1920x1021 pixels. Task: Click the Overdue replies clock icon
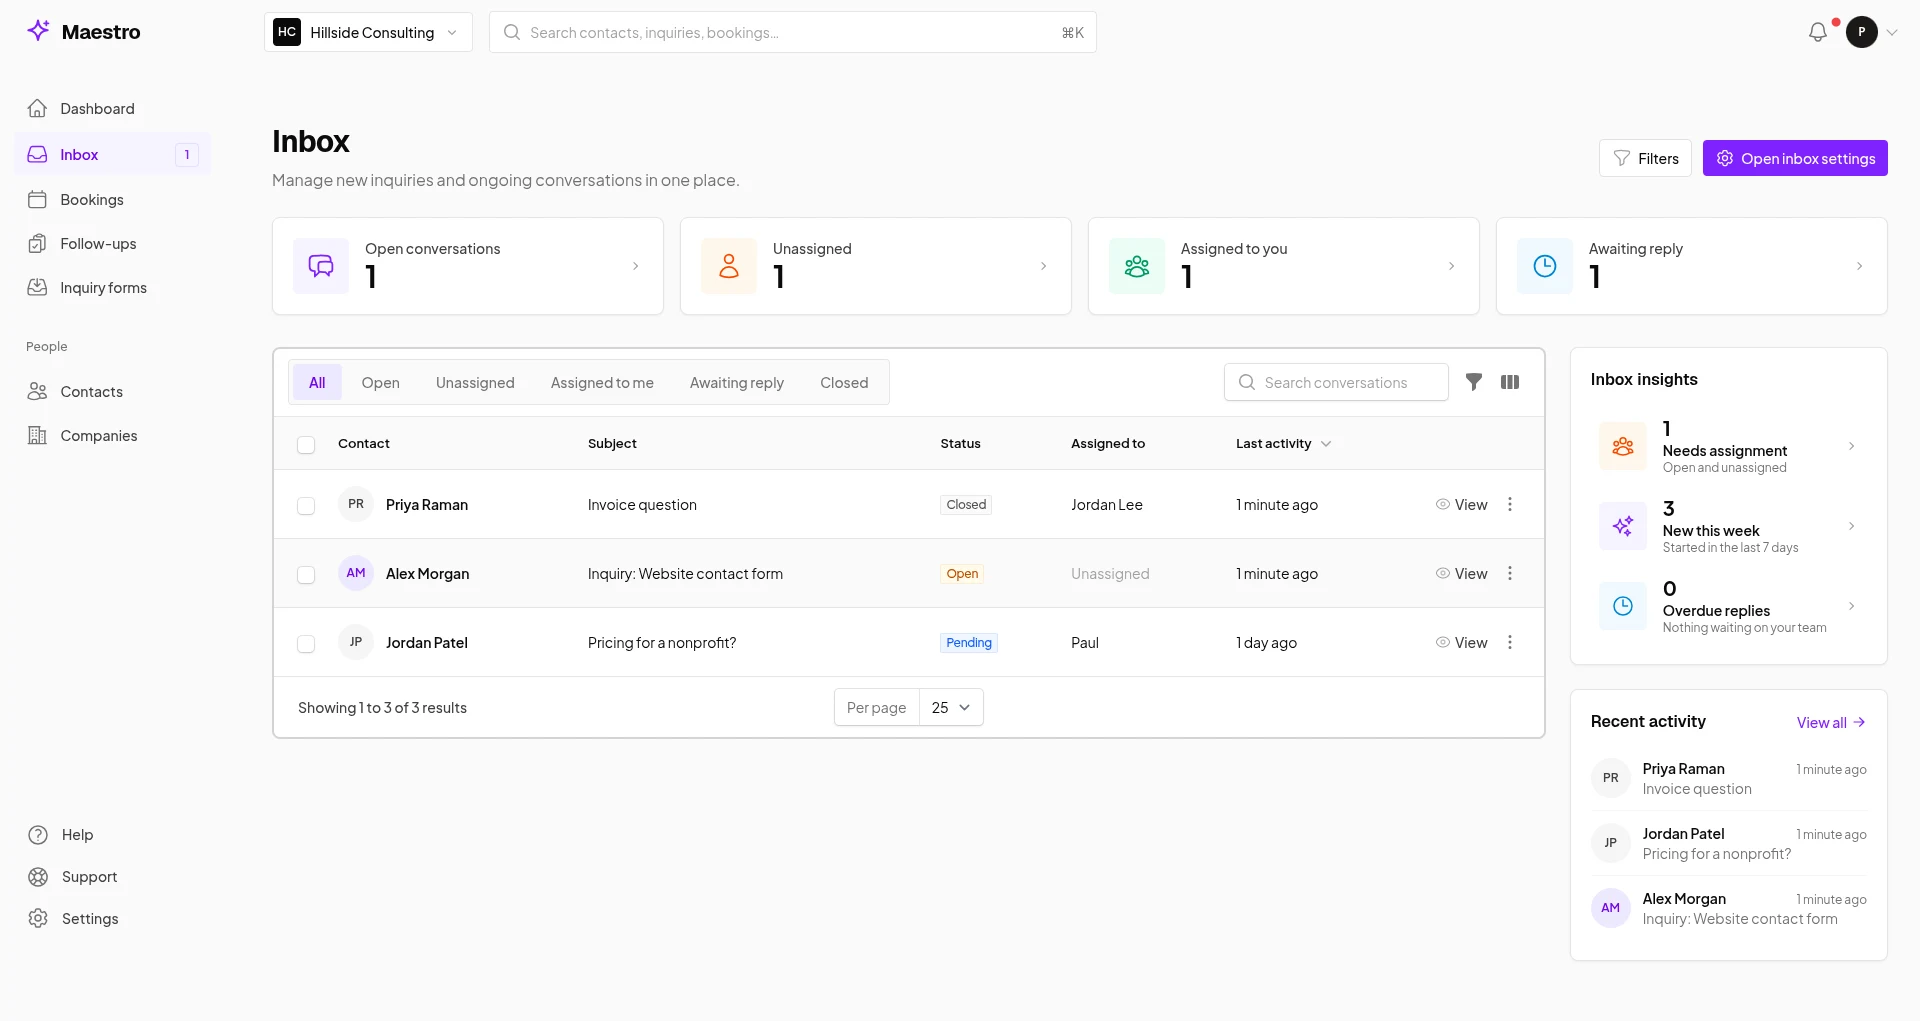1623,606
